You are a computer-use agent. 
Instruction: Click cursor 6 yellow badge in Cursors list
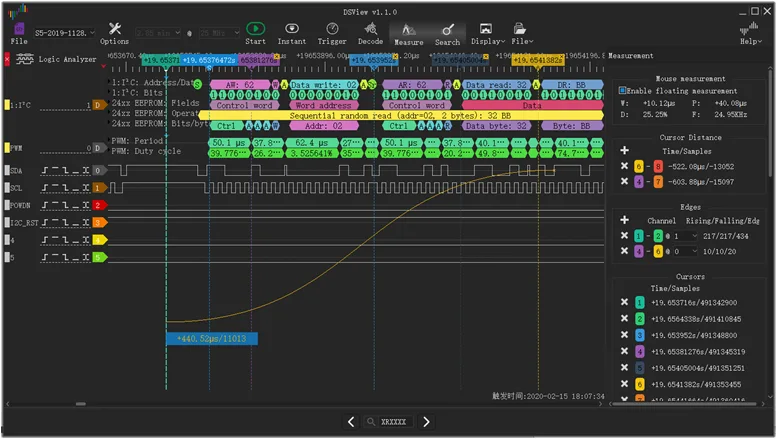pos(640,384)
